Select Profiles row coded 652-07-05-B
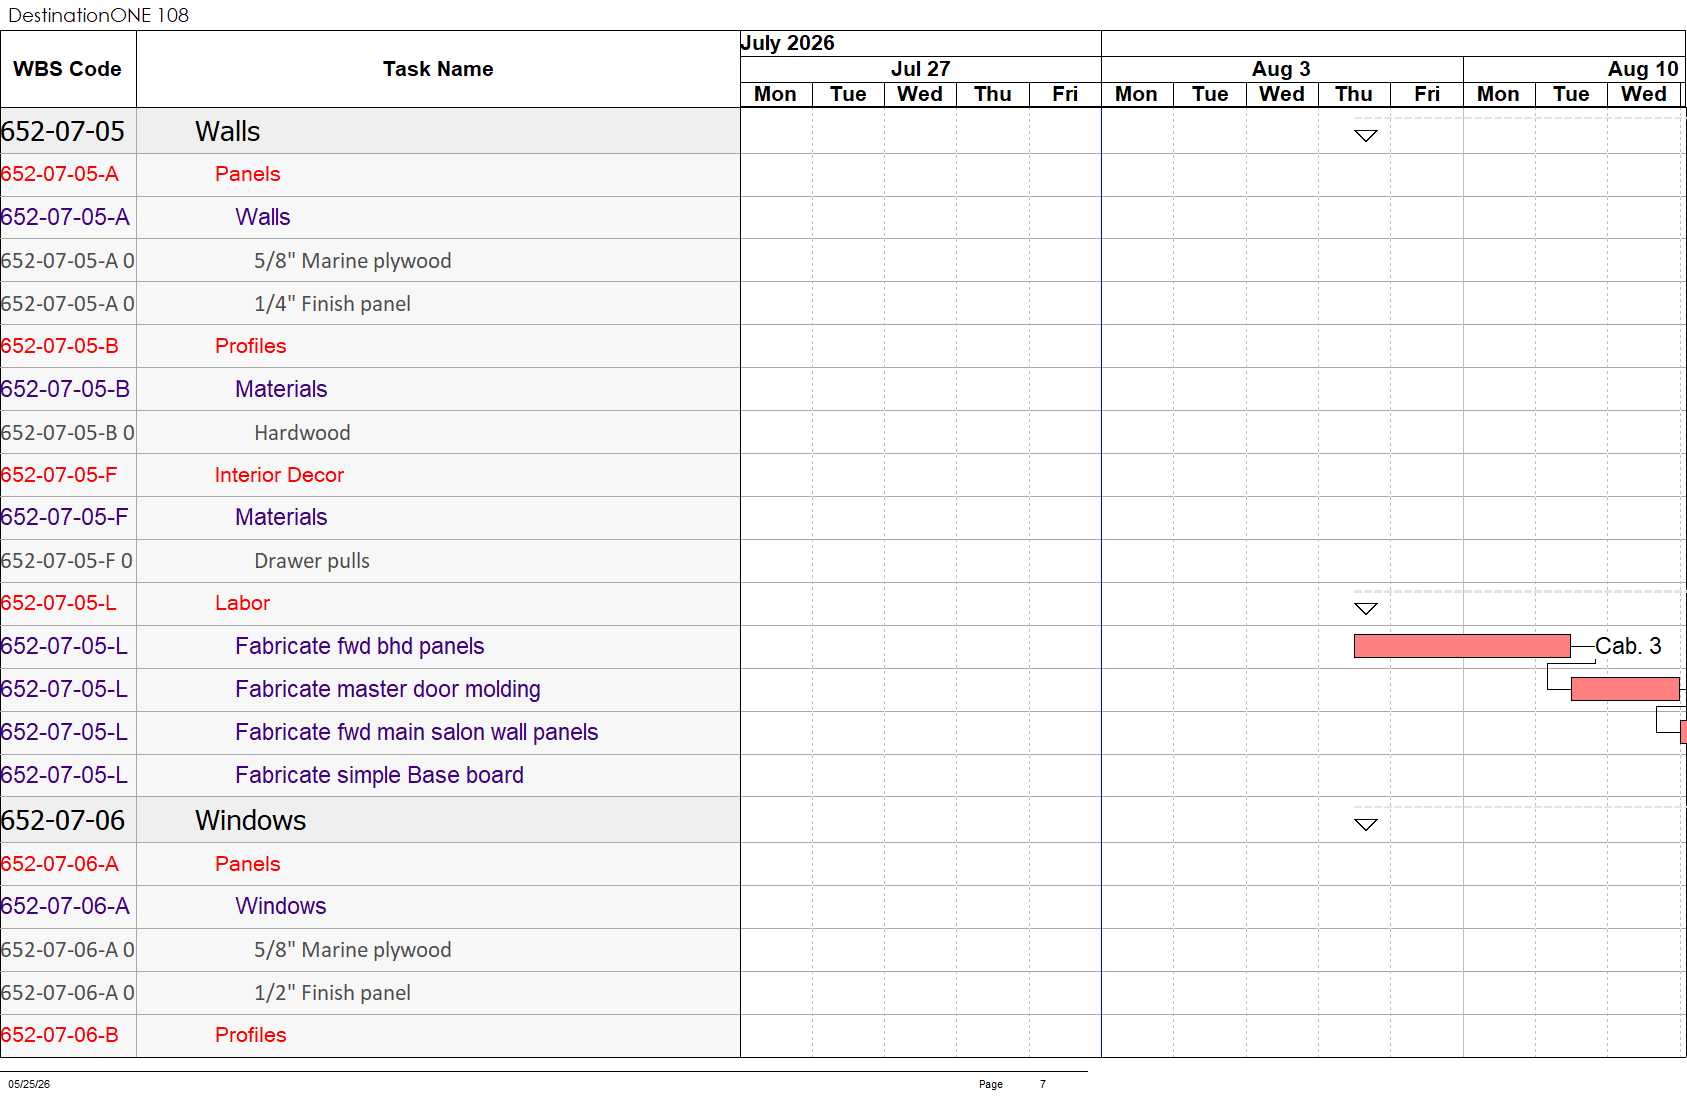Screen dimensions: 1687x1097 click(370, 346)
